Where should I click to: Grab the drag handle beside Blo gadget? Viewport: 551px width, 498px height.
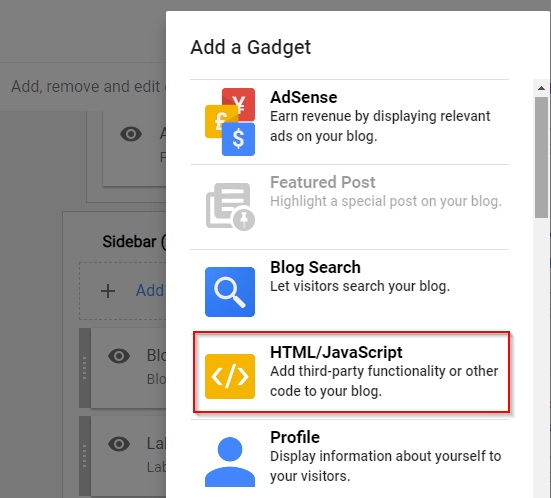click(x=85, y=368)
